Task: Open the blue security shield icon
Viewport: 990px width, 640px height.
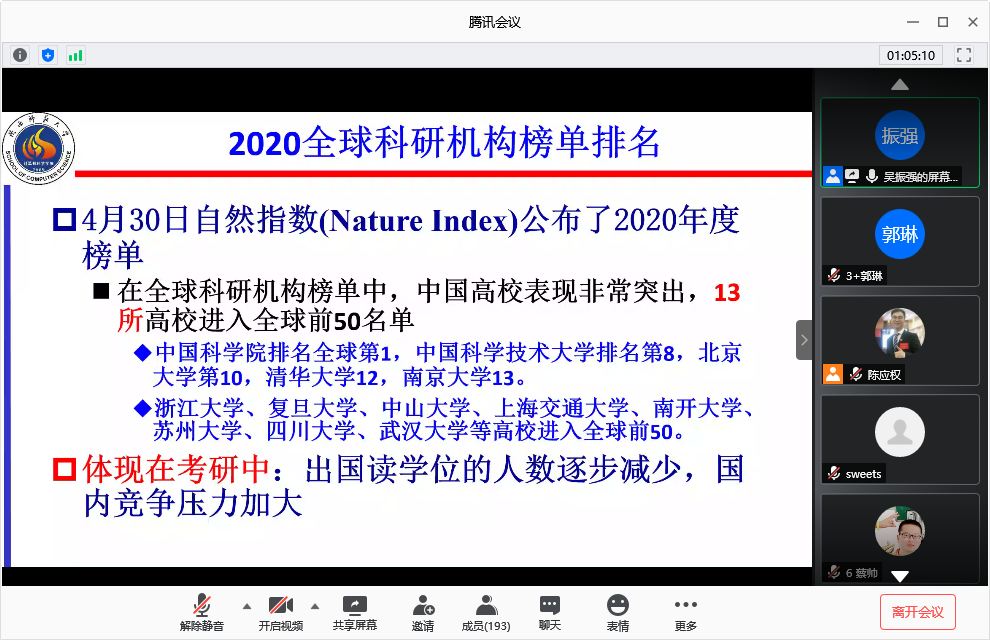Action: [x=48, y=55]
